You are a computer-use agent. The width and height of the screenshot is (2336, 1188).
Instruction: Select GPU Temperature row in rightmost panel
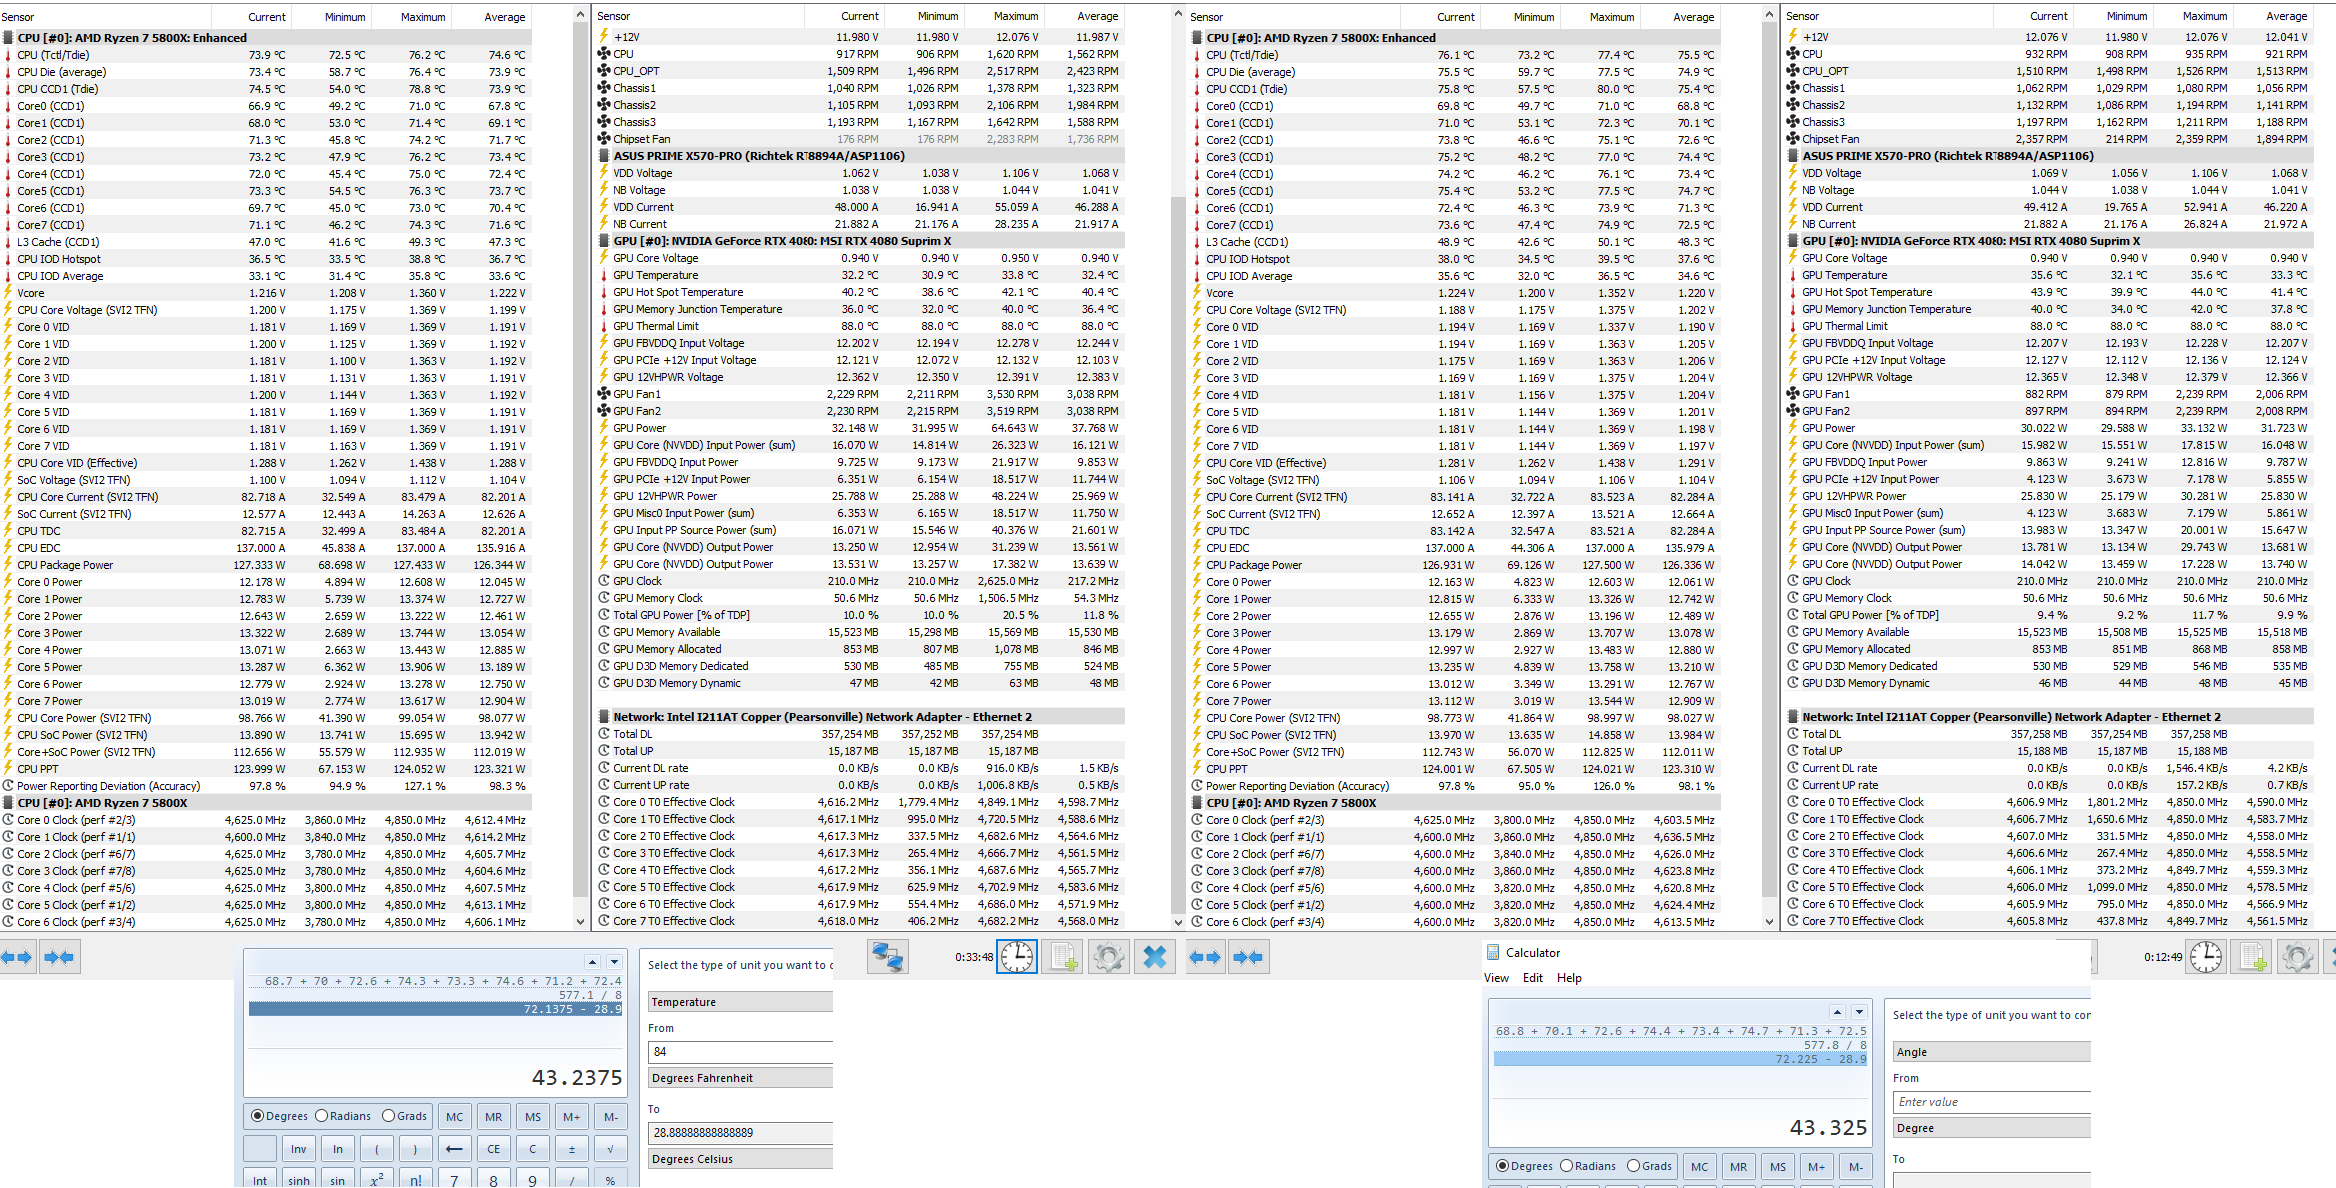(2049, 275)
